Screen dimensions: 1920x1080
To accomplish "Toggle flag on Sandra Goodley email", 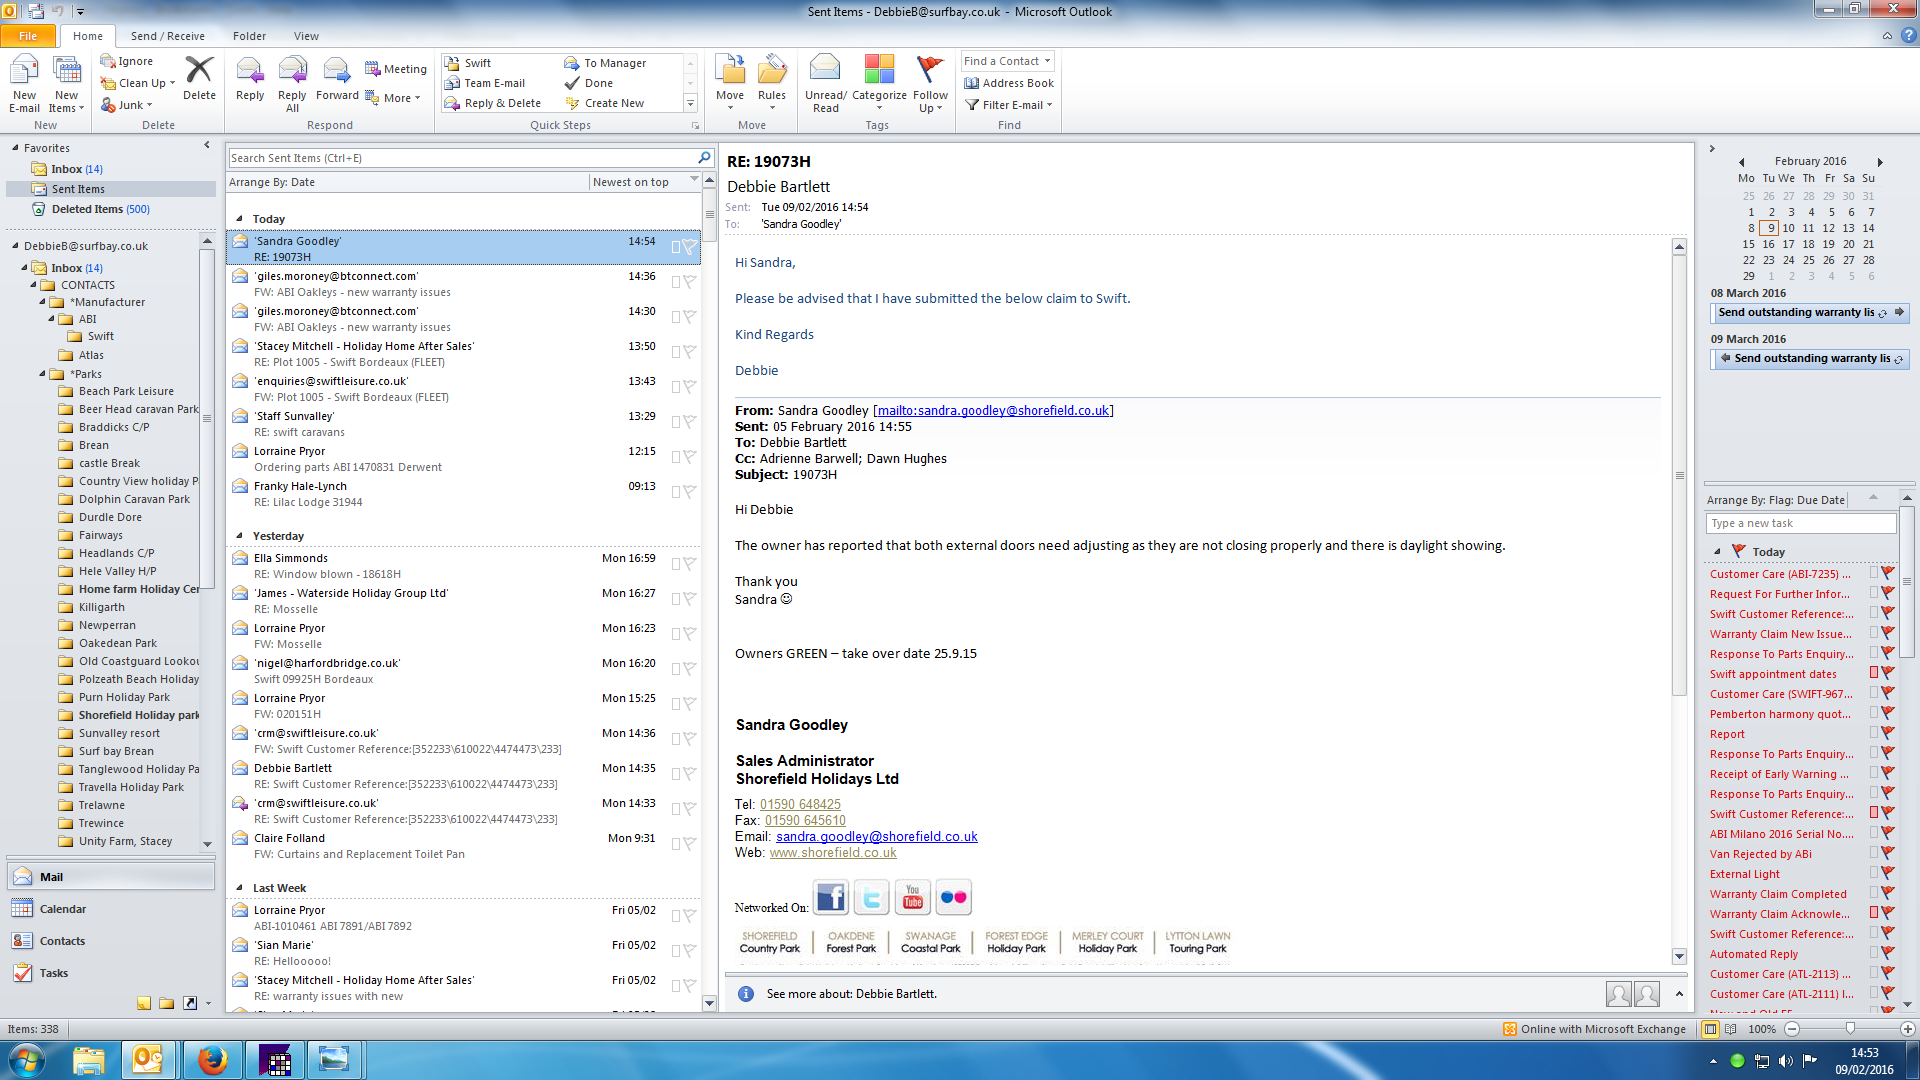I will coord(690,246).
